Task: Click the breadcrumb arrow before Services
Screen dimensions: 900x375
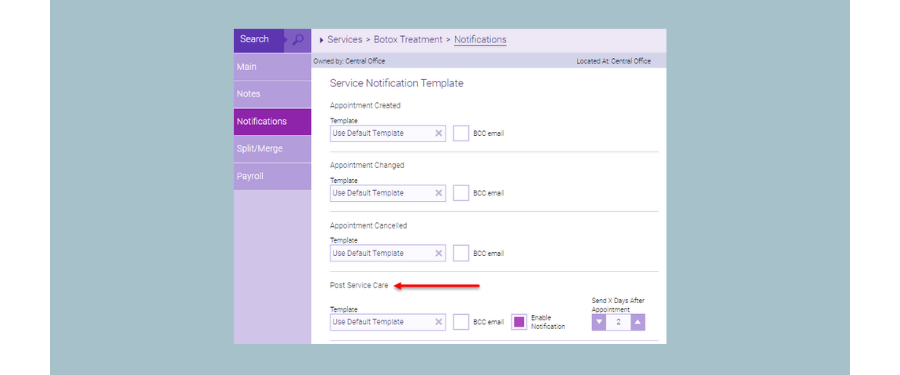Action: point(321,40)
